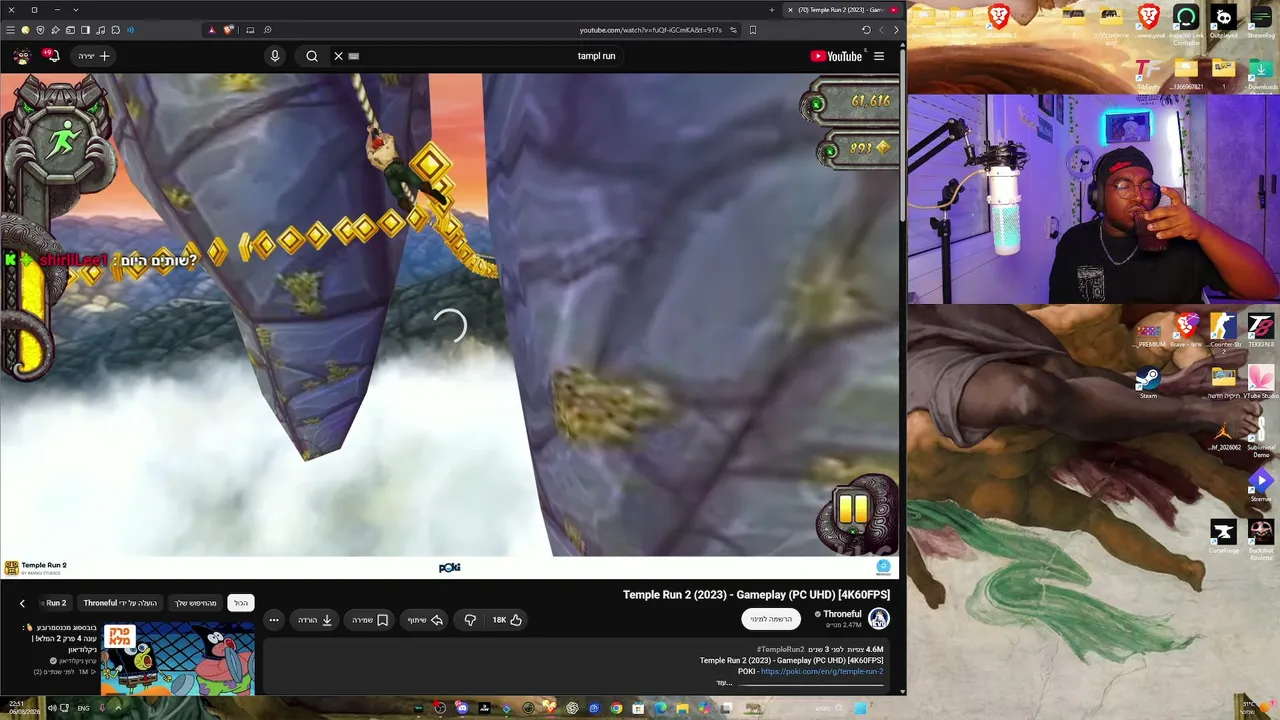Screen dimensions: 1280x720
Task: Show hidden system tray icons
Action: point(117,708)
